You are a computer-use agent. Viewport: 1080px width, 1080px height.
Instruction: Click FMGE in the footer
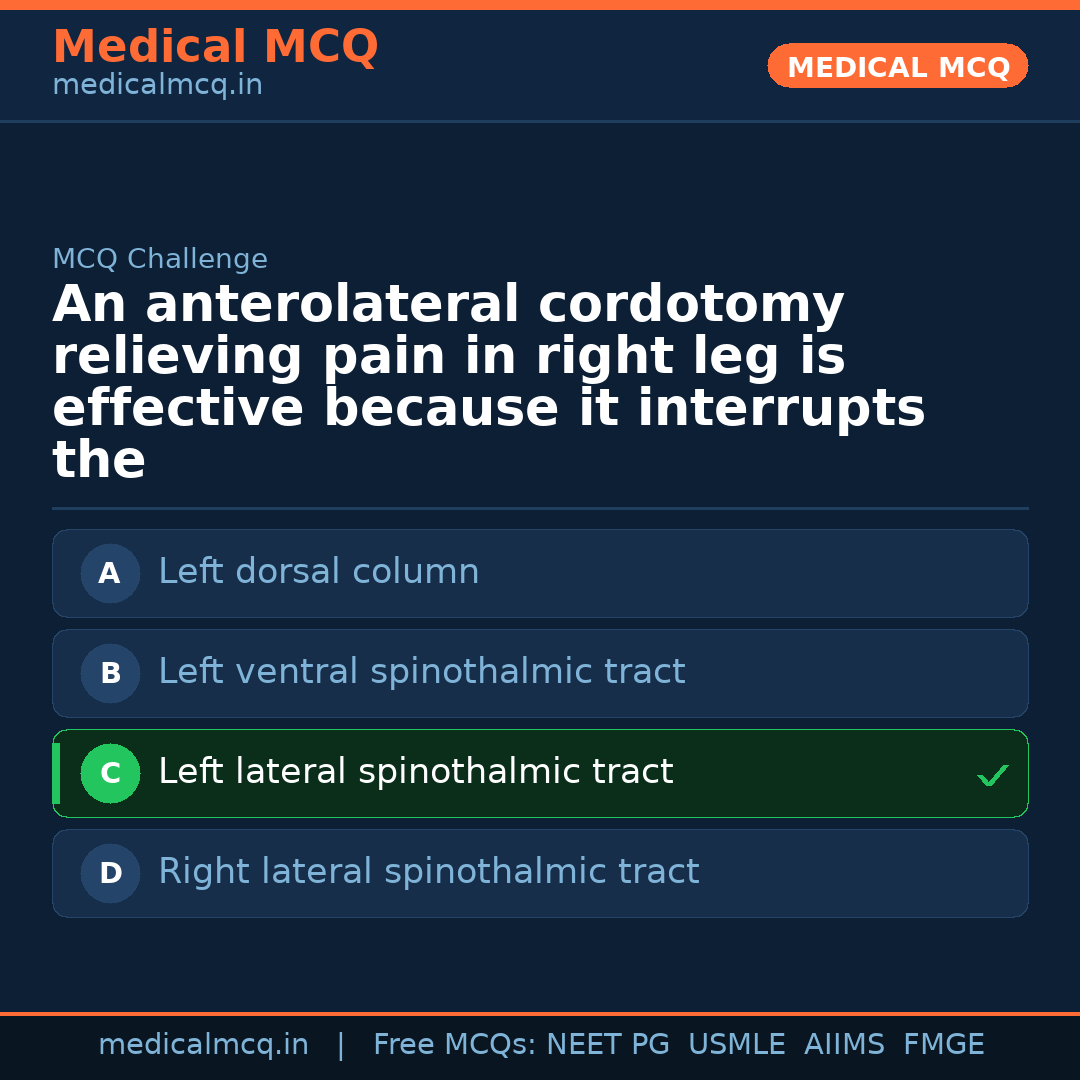click(x=943, y=1045)
